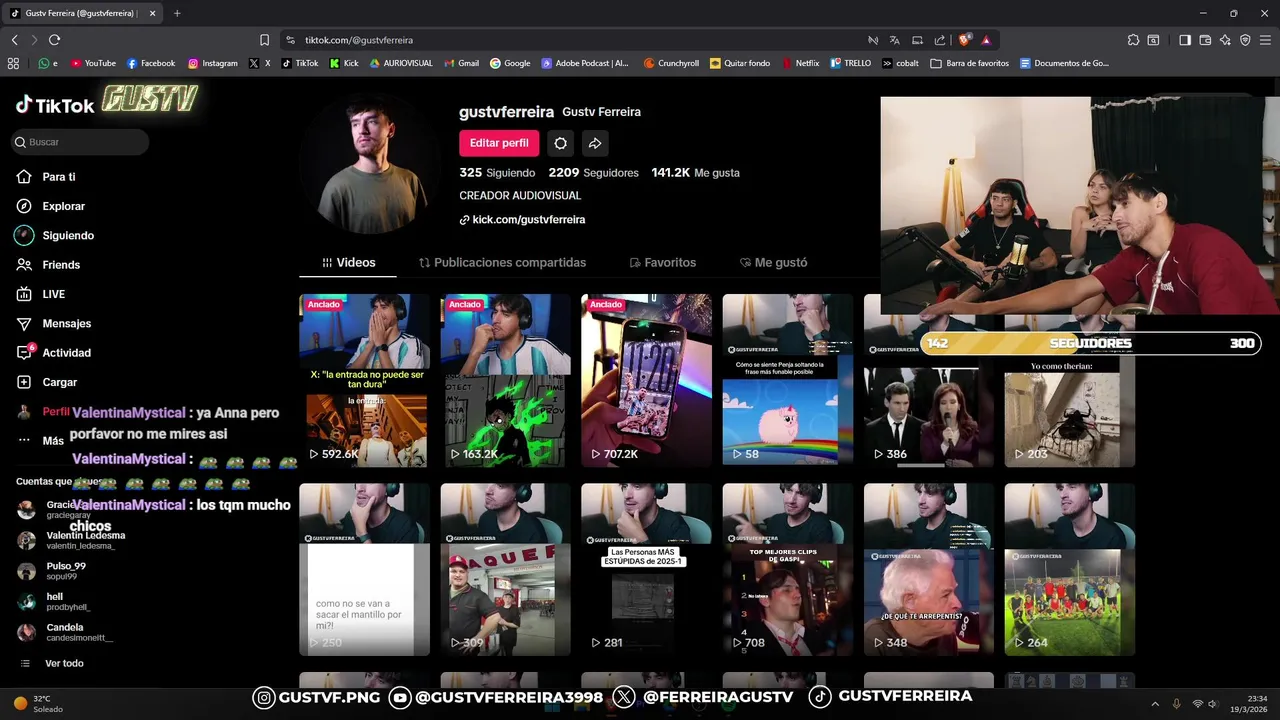Open Netflix bookmark
This screenshot has width=1280, height=720.
800,63
